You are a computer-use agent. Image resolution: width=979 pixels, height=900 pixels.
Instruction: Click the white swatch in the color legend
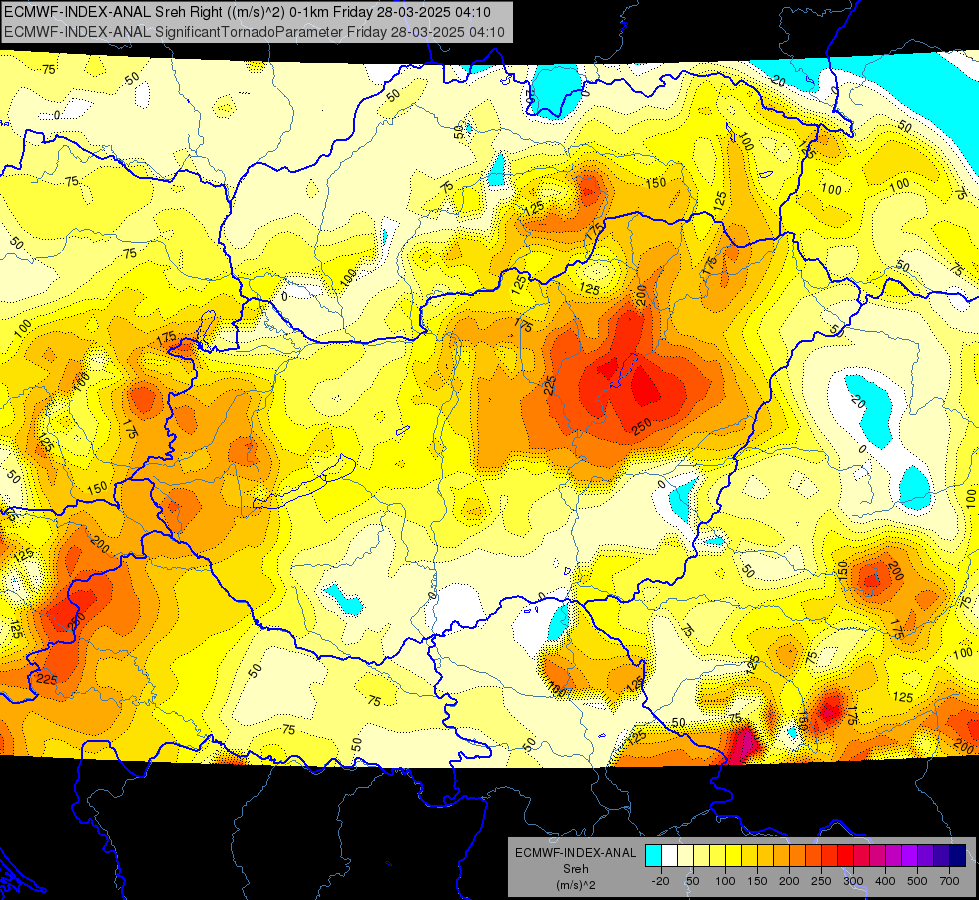669,856
